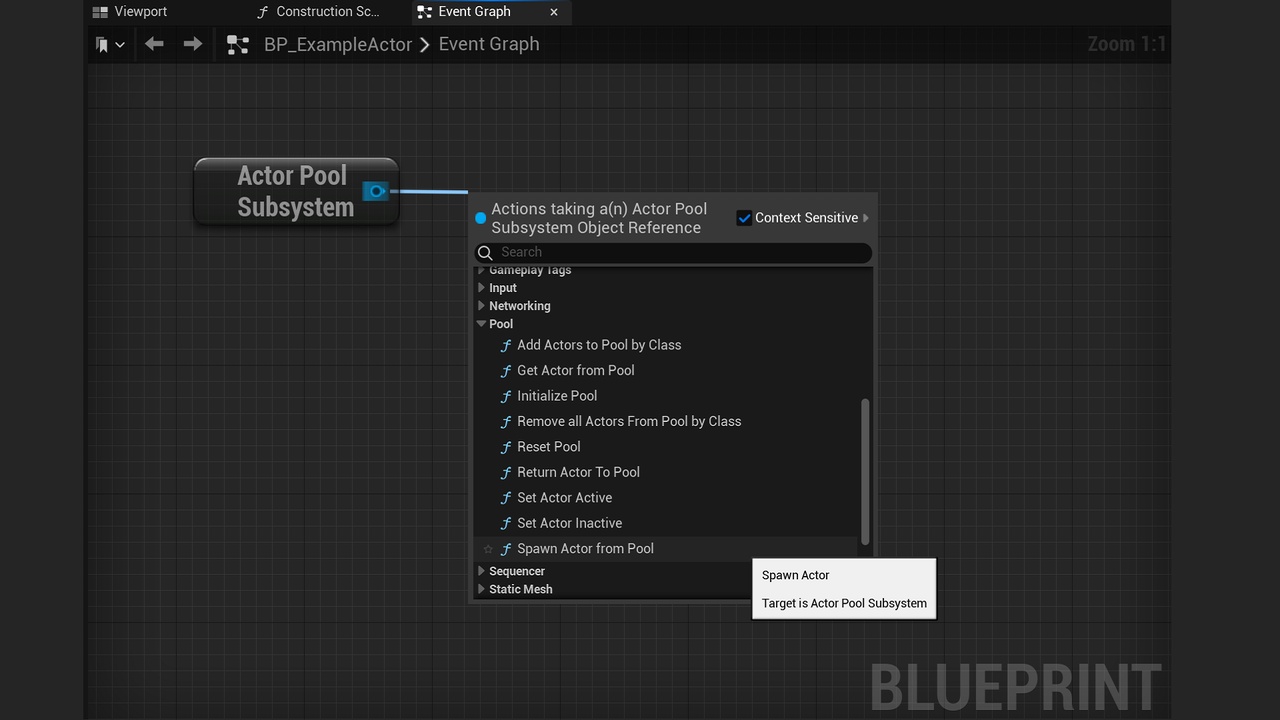The width and height of the screenshot is (1280, 720).
Task: Go back with the left arrow button
Action: pyautogui.click(x=154, y=44)
